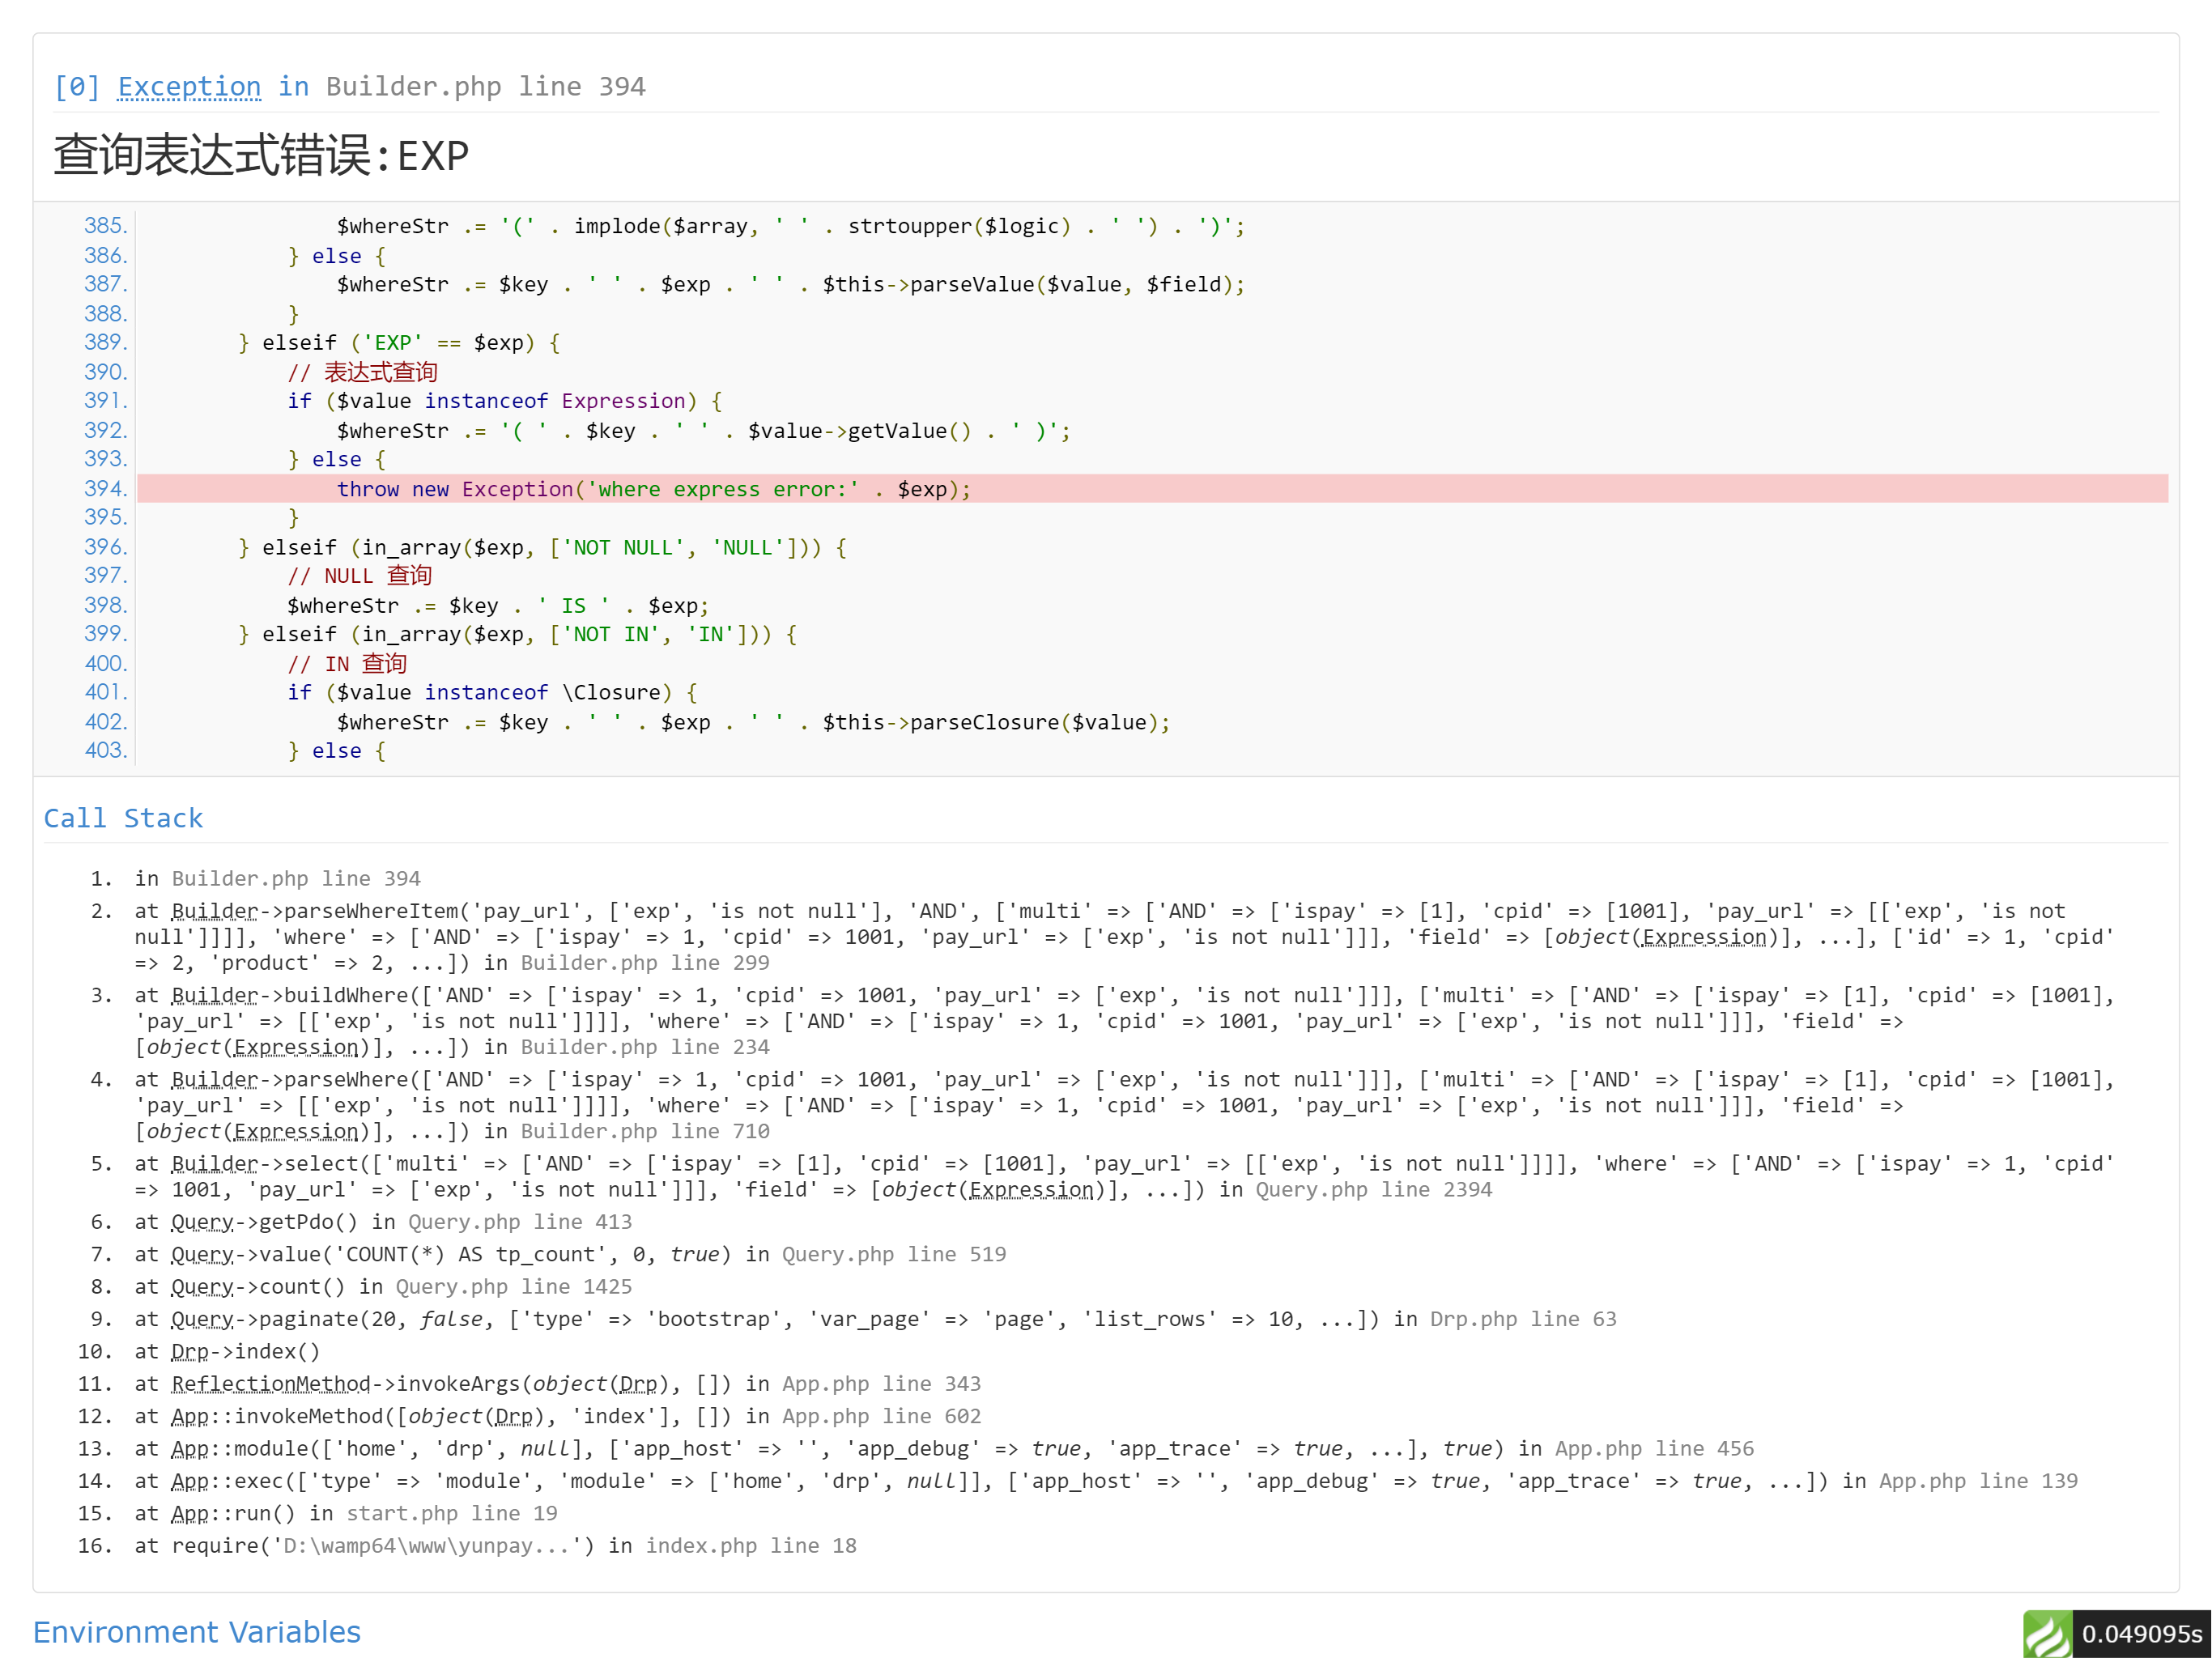Click Builder abbreviation in parseWhereItem frame
Viewport: 2212px width, 1658px height.
215,911
